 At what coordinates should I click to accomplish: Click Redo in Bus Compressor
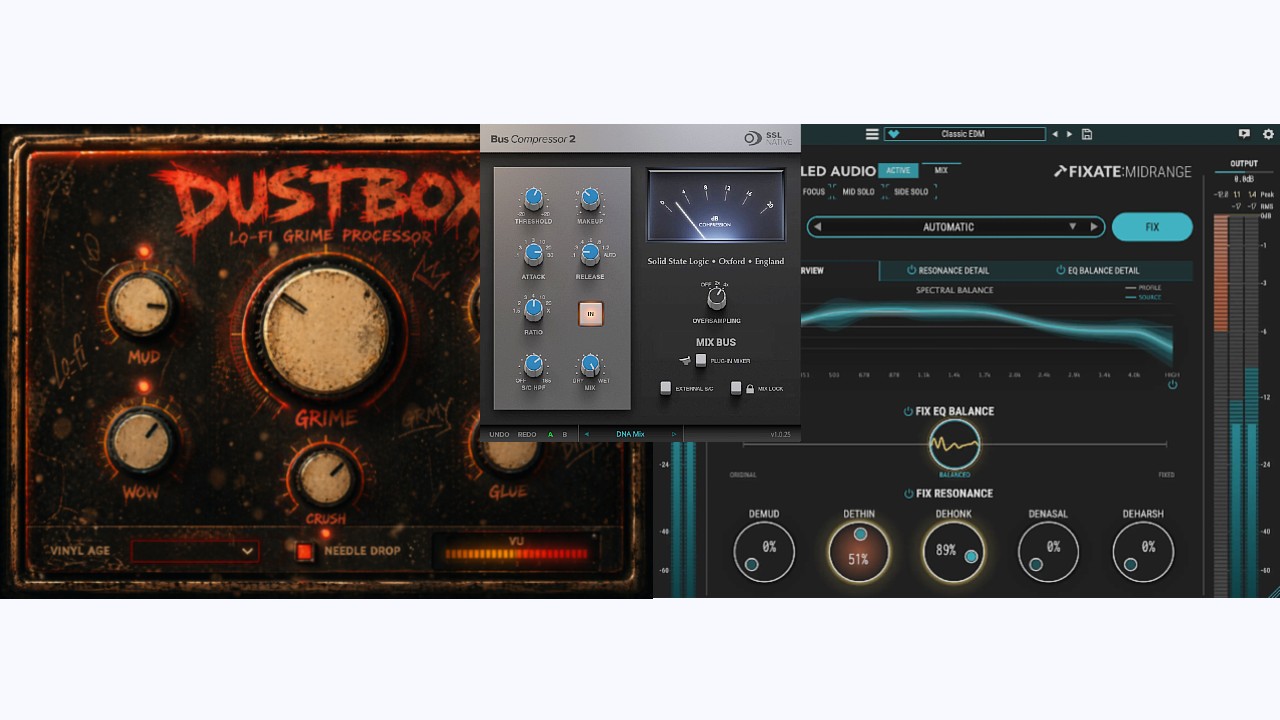[x=527, y=434]
